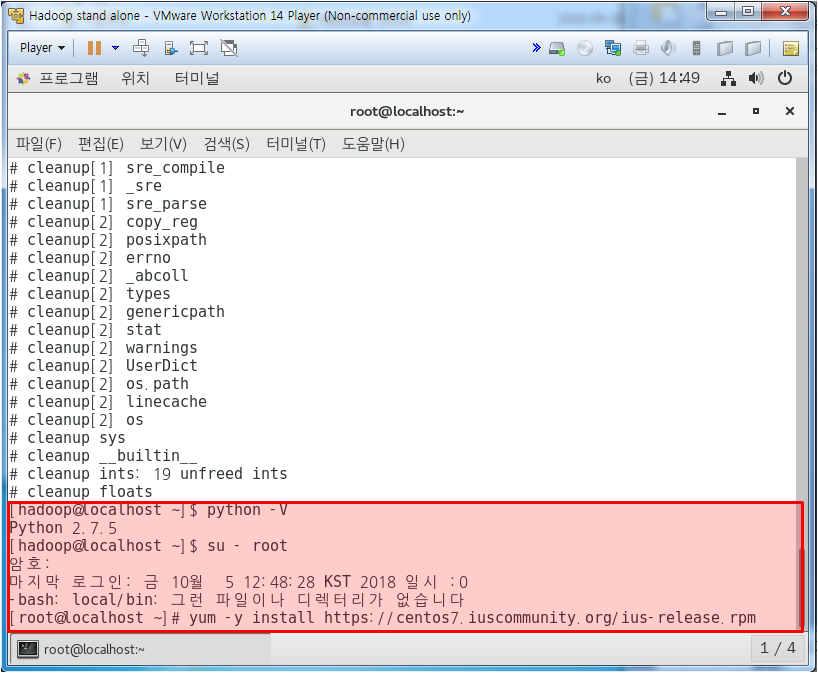Click the 'sre_compile' cleanup line
The height and width of the screenshot is (673, 818).
point(117,168)
